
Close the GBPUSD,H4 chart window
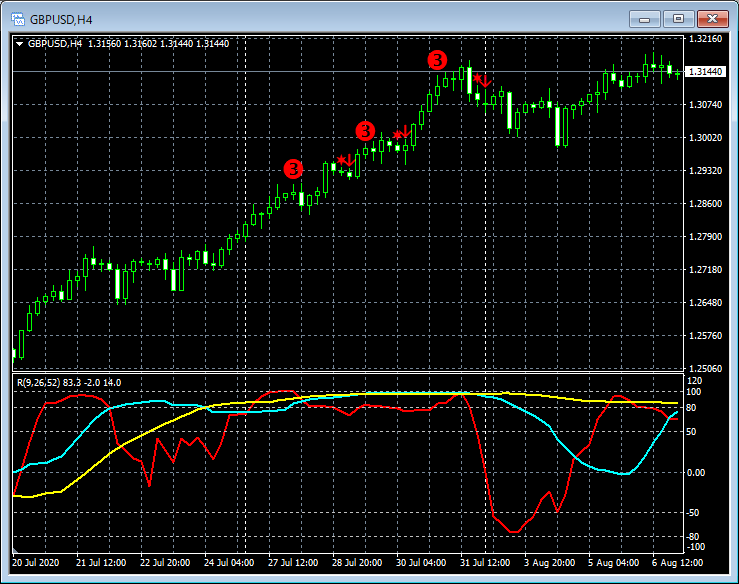click(x=712, y=19)
